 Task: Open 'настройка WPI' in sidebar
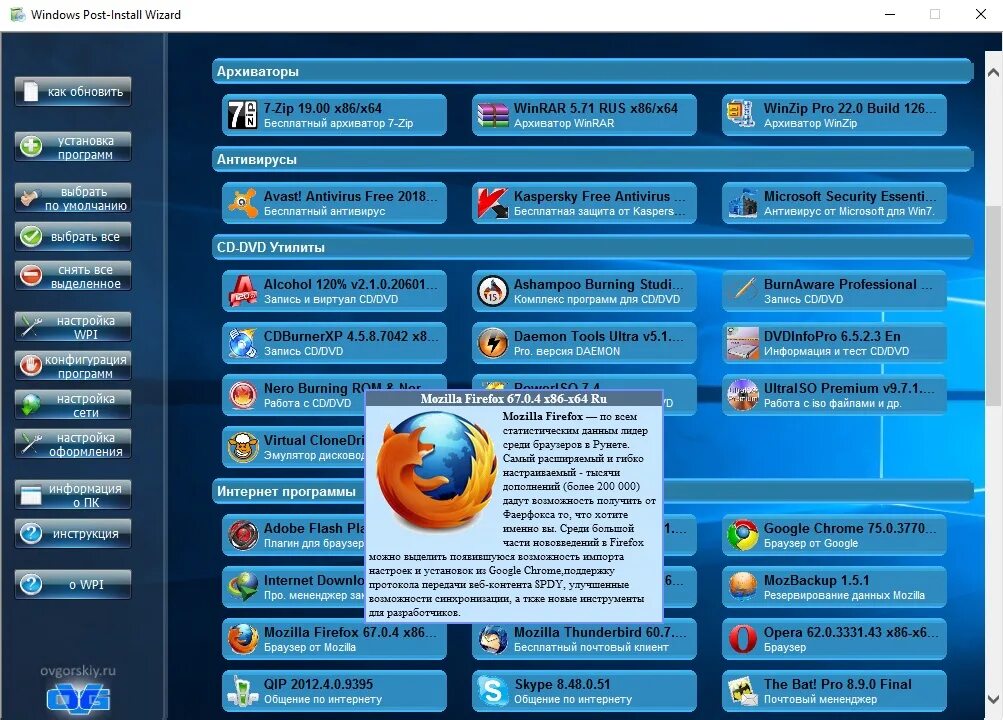tap(73, 327)
